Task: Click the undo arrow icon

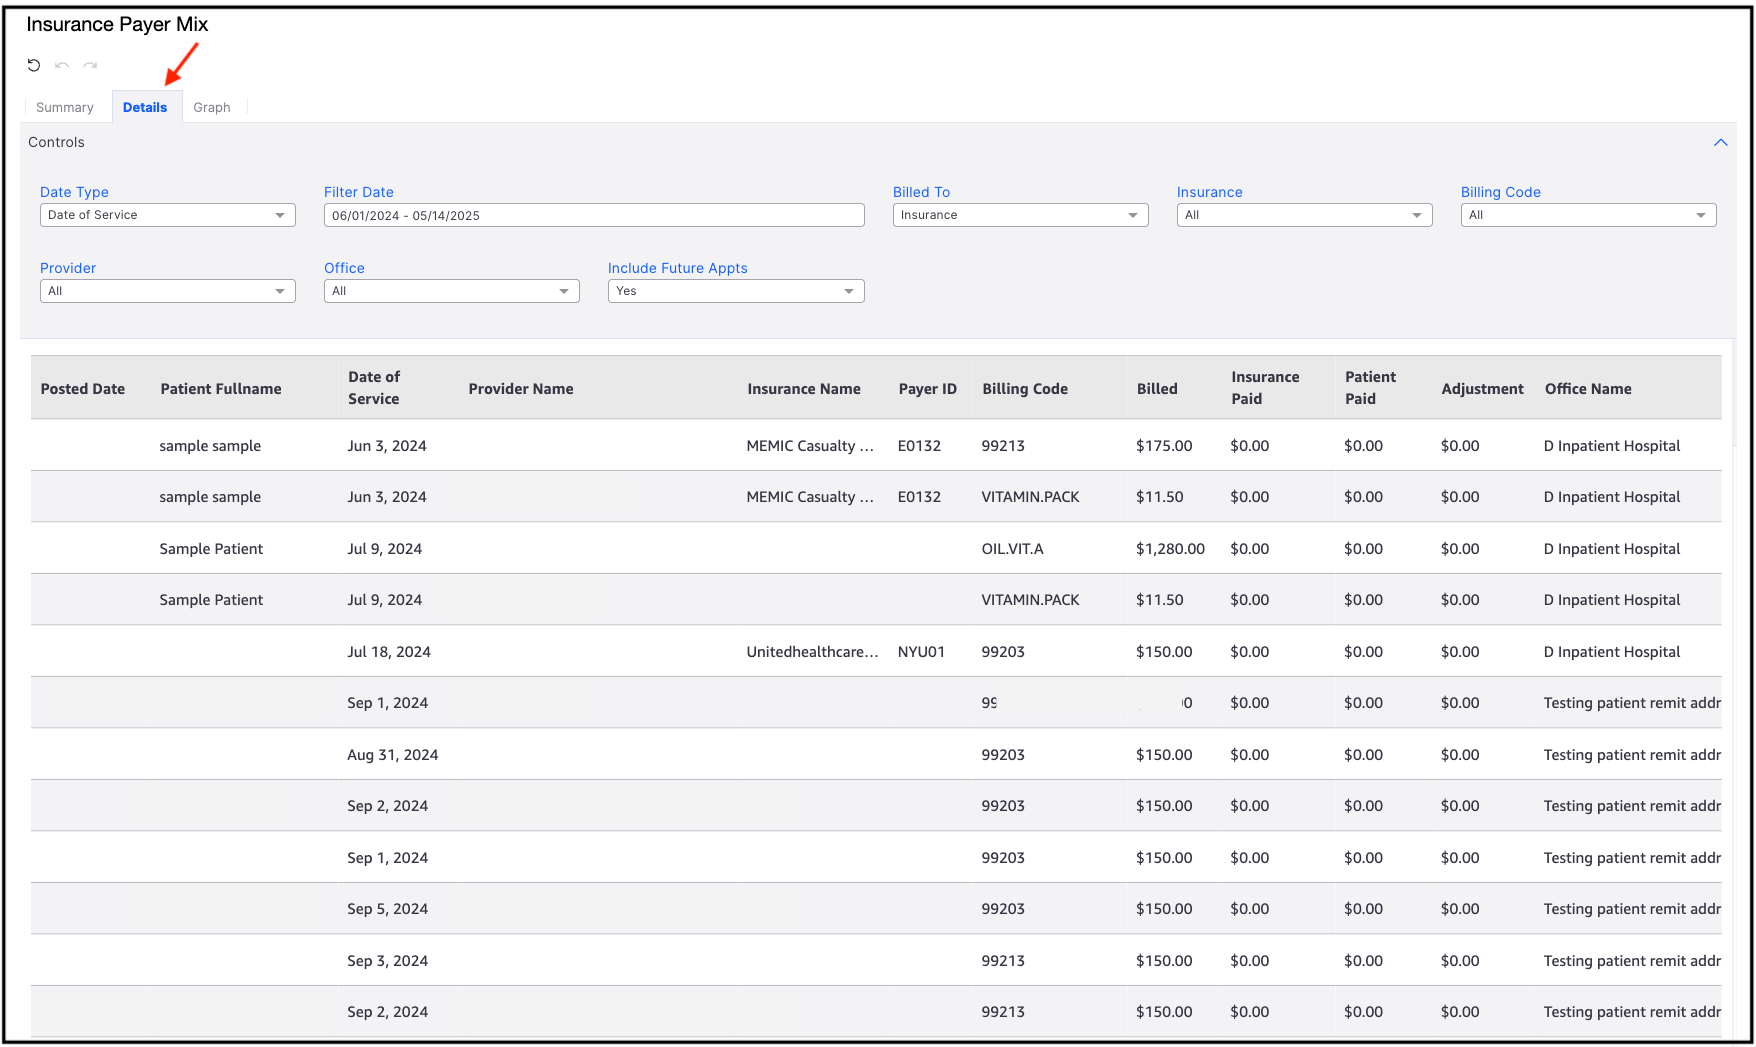Action: pyautogui.click(x=62, y=65)
